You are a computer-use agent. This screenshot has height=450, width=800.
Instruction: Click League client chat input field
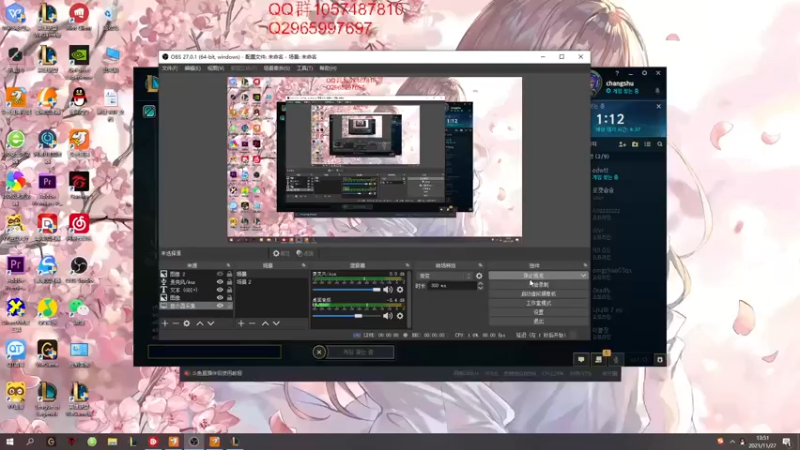point(214,352)
